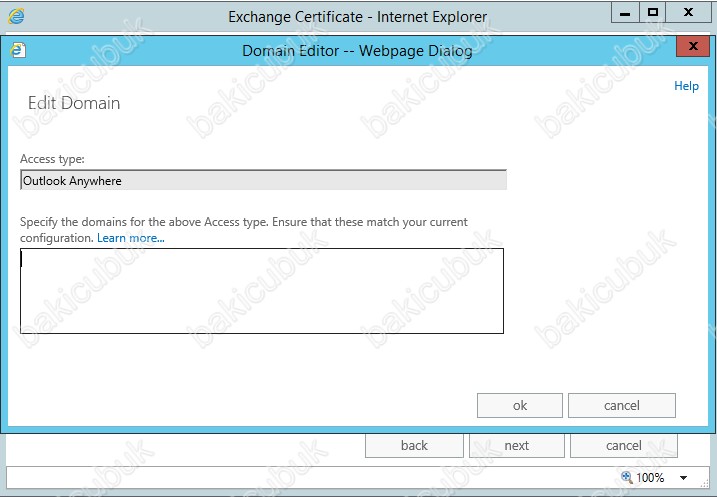The image size is (717, 497).
Task: Open zoom level dropdown arrow
Action: [x=683, y=478]
